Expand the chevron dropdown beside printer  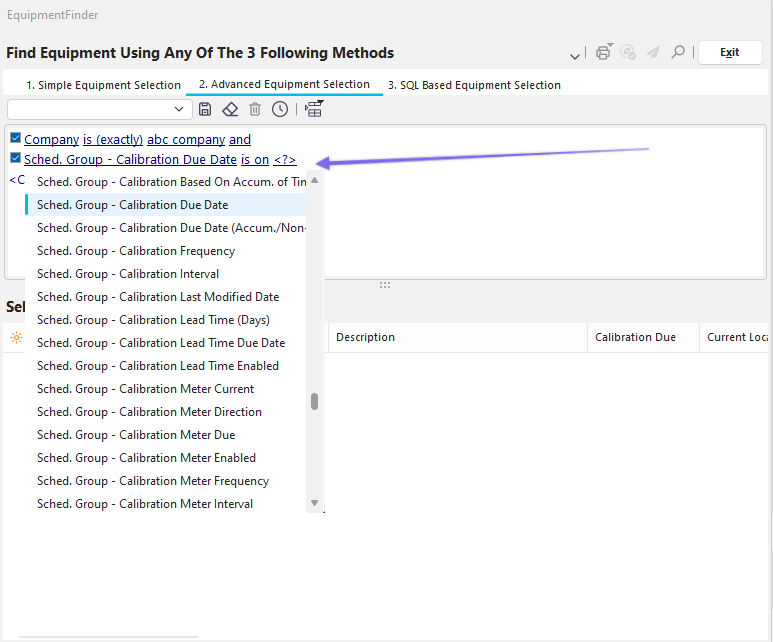click(x=575, y=54)
